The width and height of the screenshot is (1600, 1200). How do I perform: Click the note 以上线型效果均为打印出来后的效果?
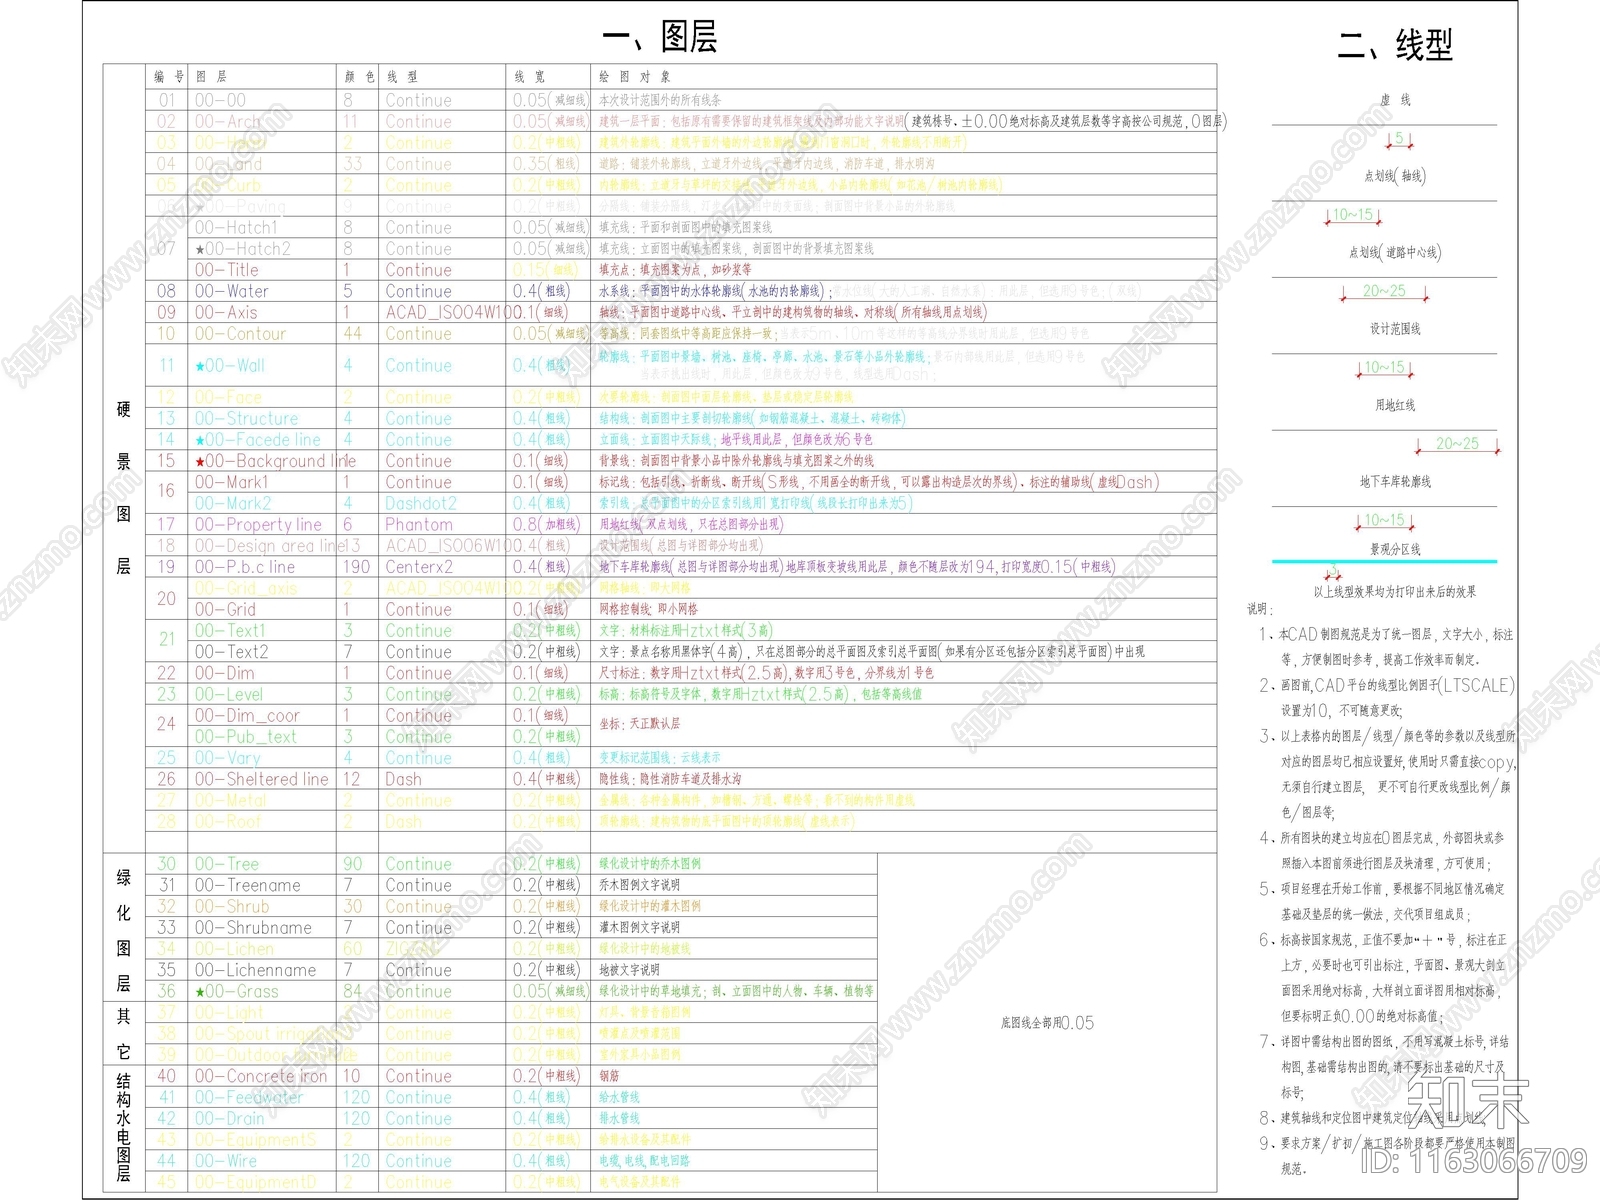(x=1395, y=592)
